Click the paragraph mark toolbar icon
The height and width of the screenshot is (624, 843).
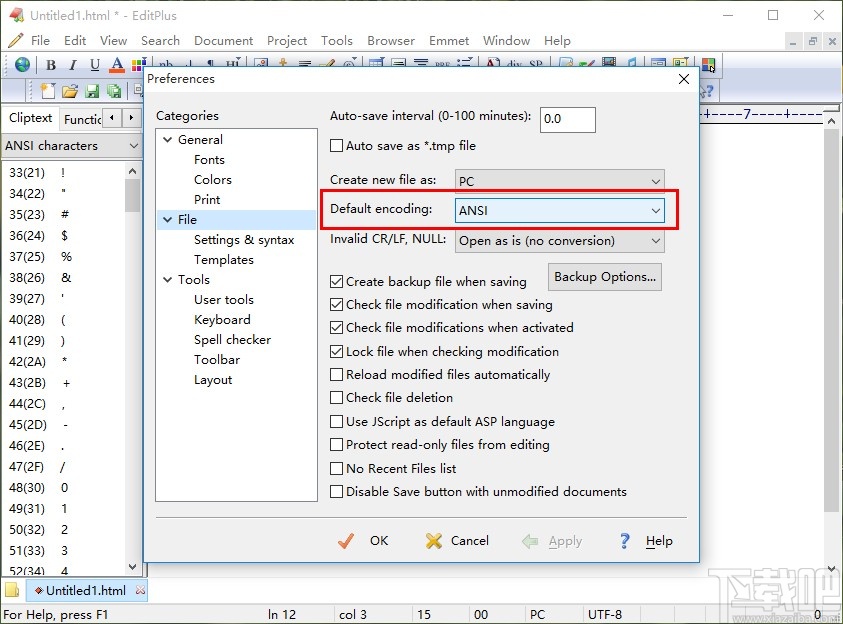click(x=210, y=63)
